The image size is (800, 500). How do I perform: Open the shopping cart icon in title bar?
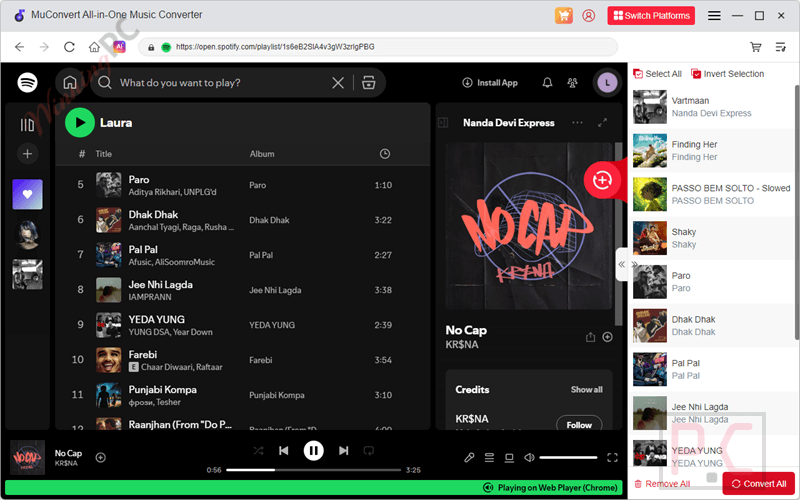[x=564, y=15]
